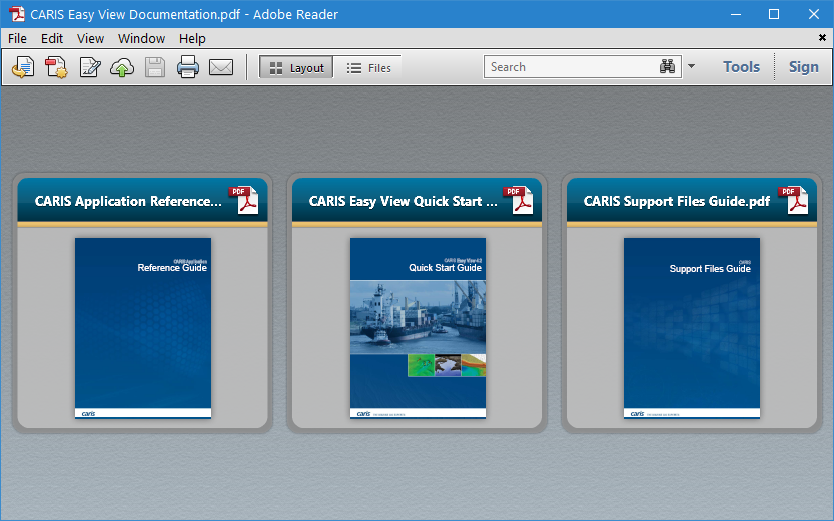
Task: Click PDF icon on CARIS Support Files Guide
Action: [x=794, y=200]
